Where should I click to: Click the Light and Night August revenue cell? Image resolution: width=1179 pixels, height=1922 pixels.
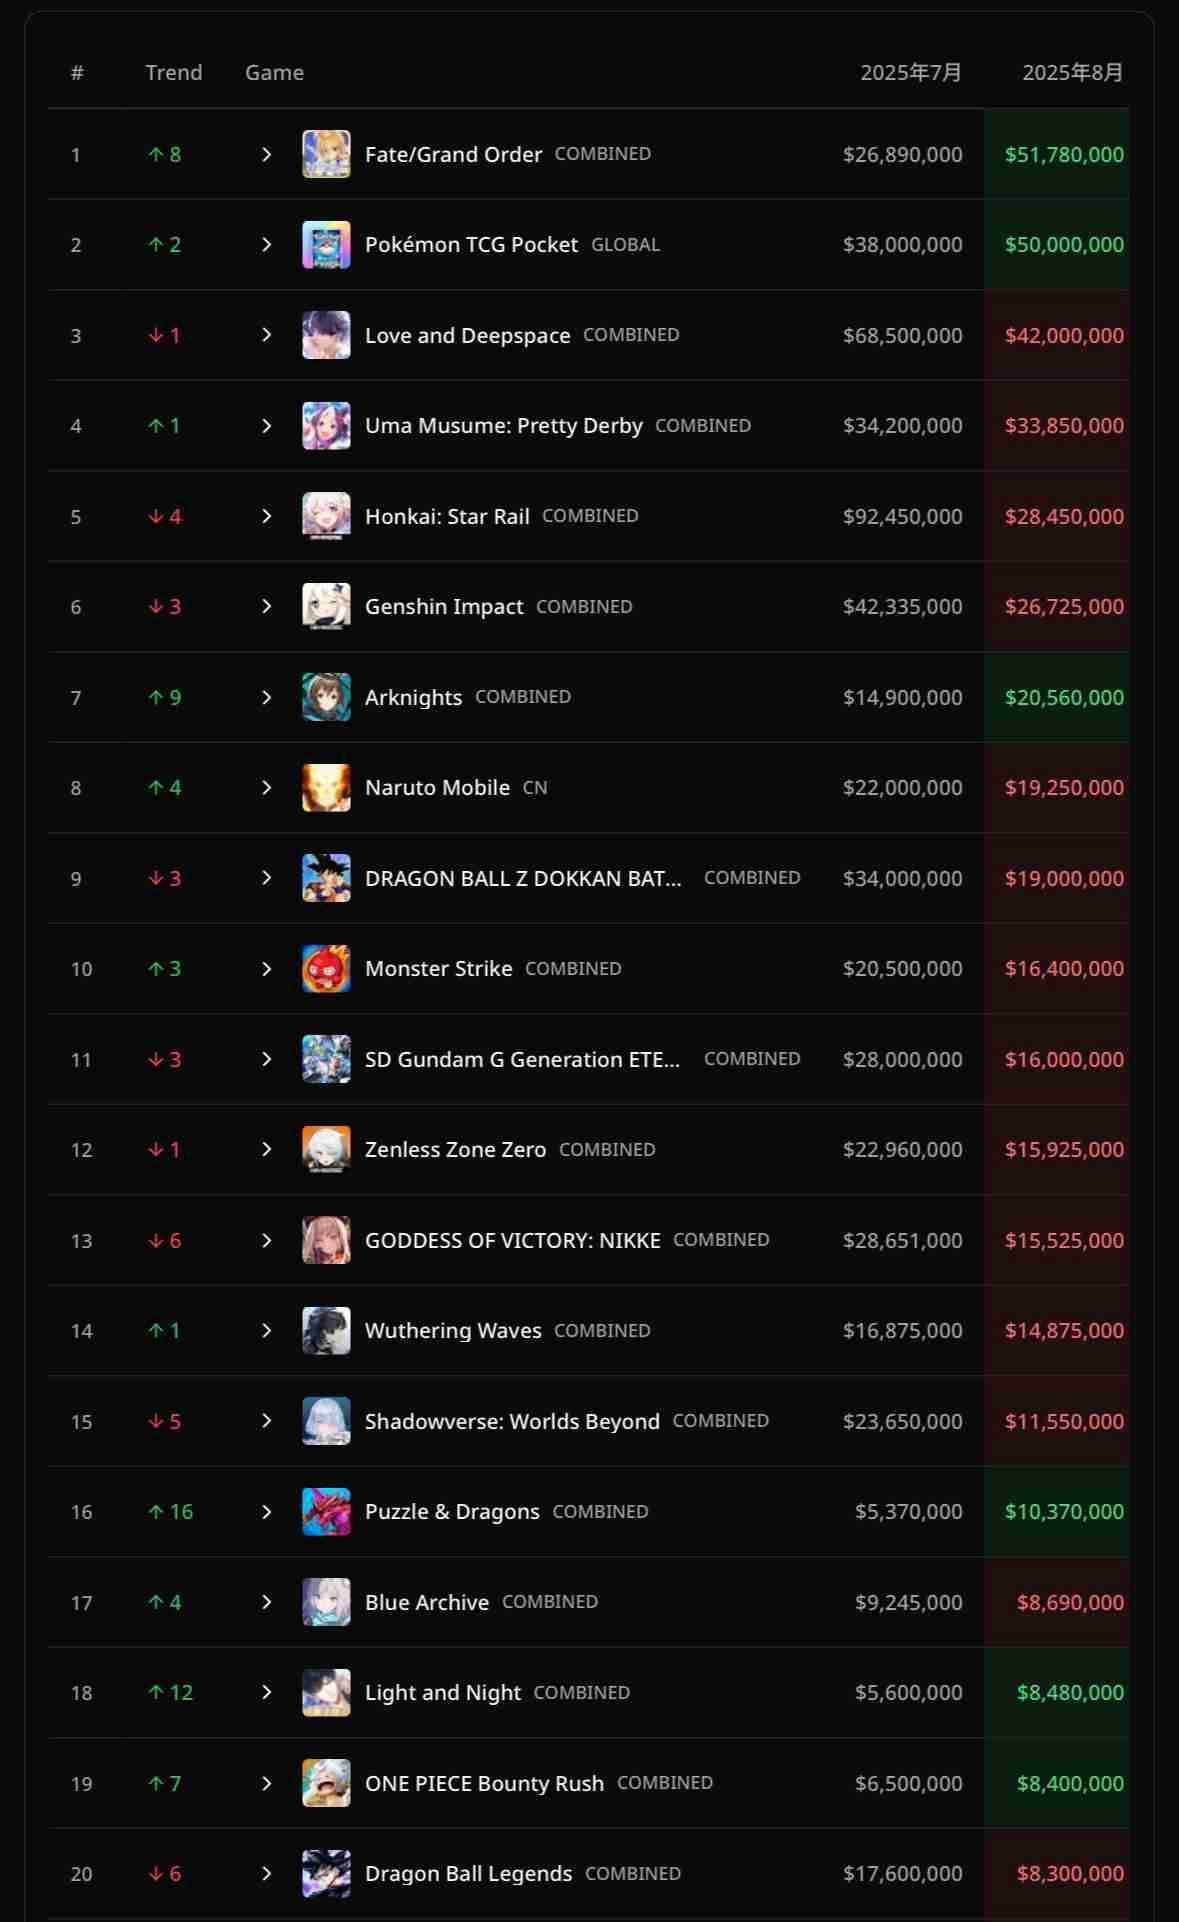click(x=1057, y=1693)
